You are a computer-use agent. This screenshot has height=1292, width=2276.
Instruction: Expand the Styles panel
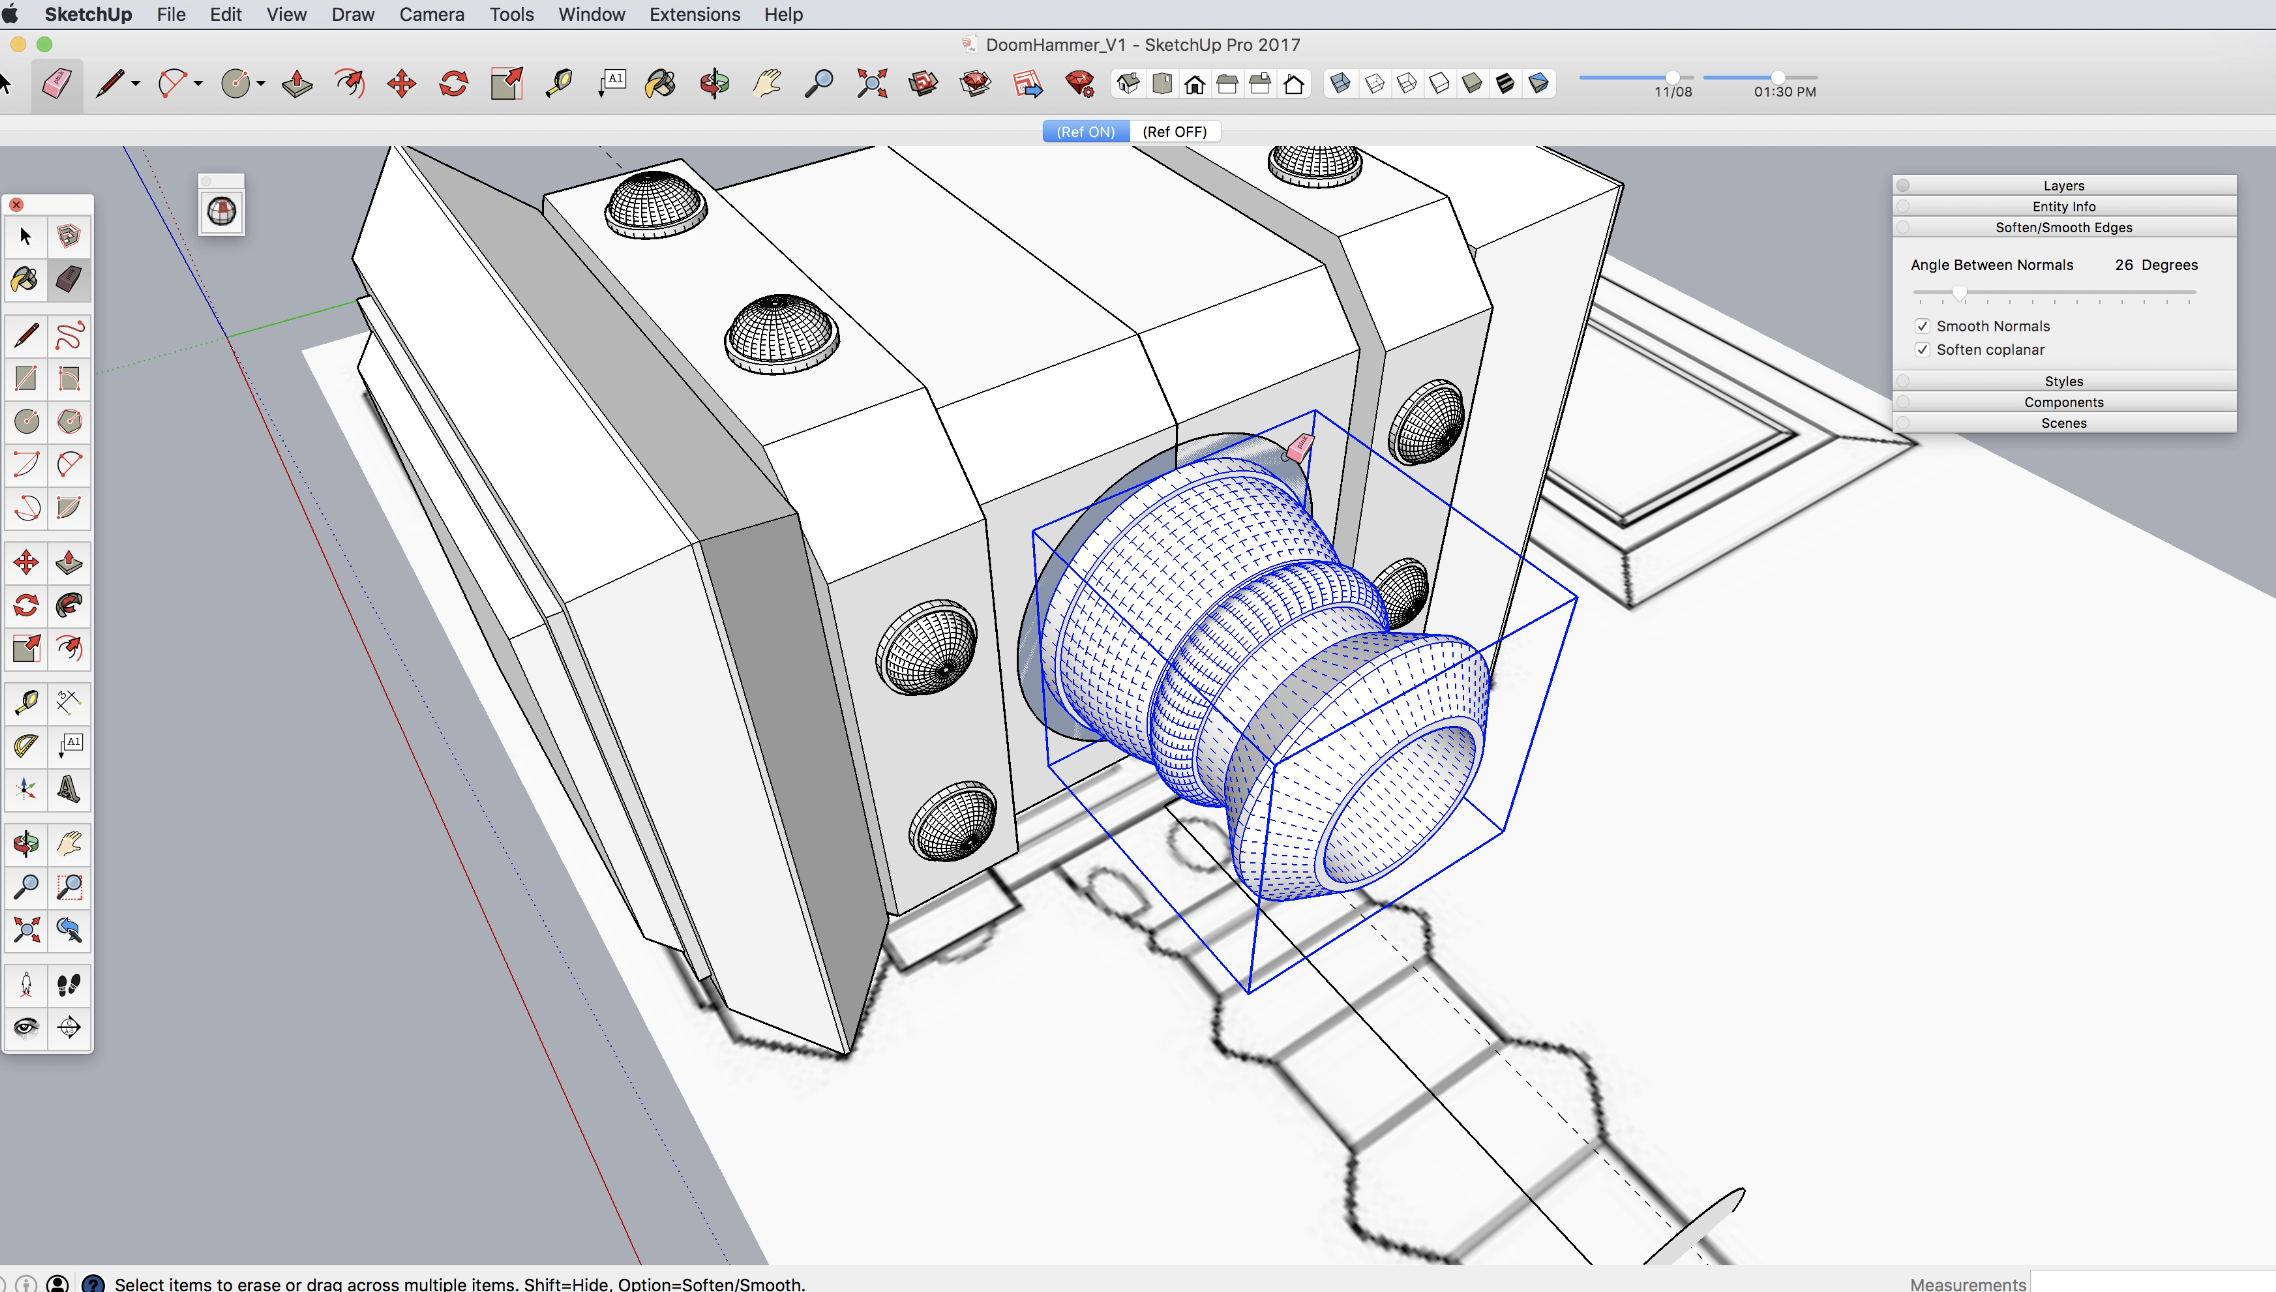coord(2064,382)
